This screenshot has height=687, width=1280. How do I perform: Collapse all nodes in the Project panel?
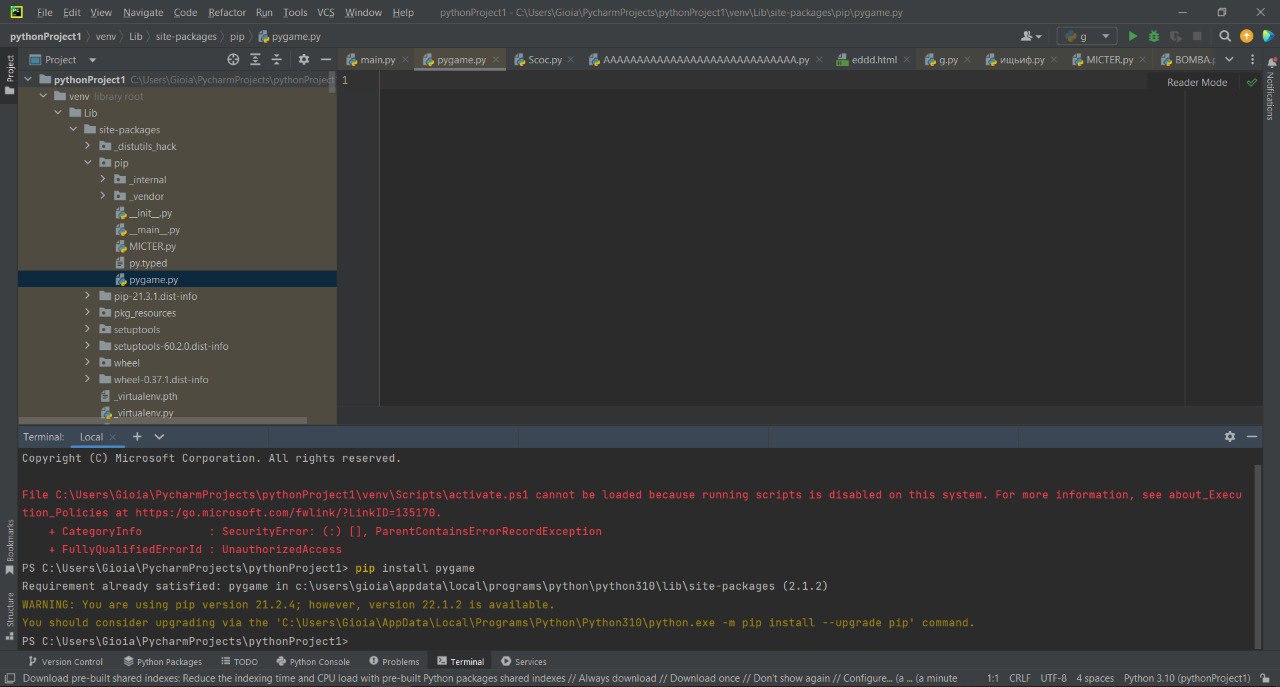point(277,60)
